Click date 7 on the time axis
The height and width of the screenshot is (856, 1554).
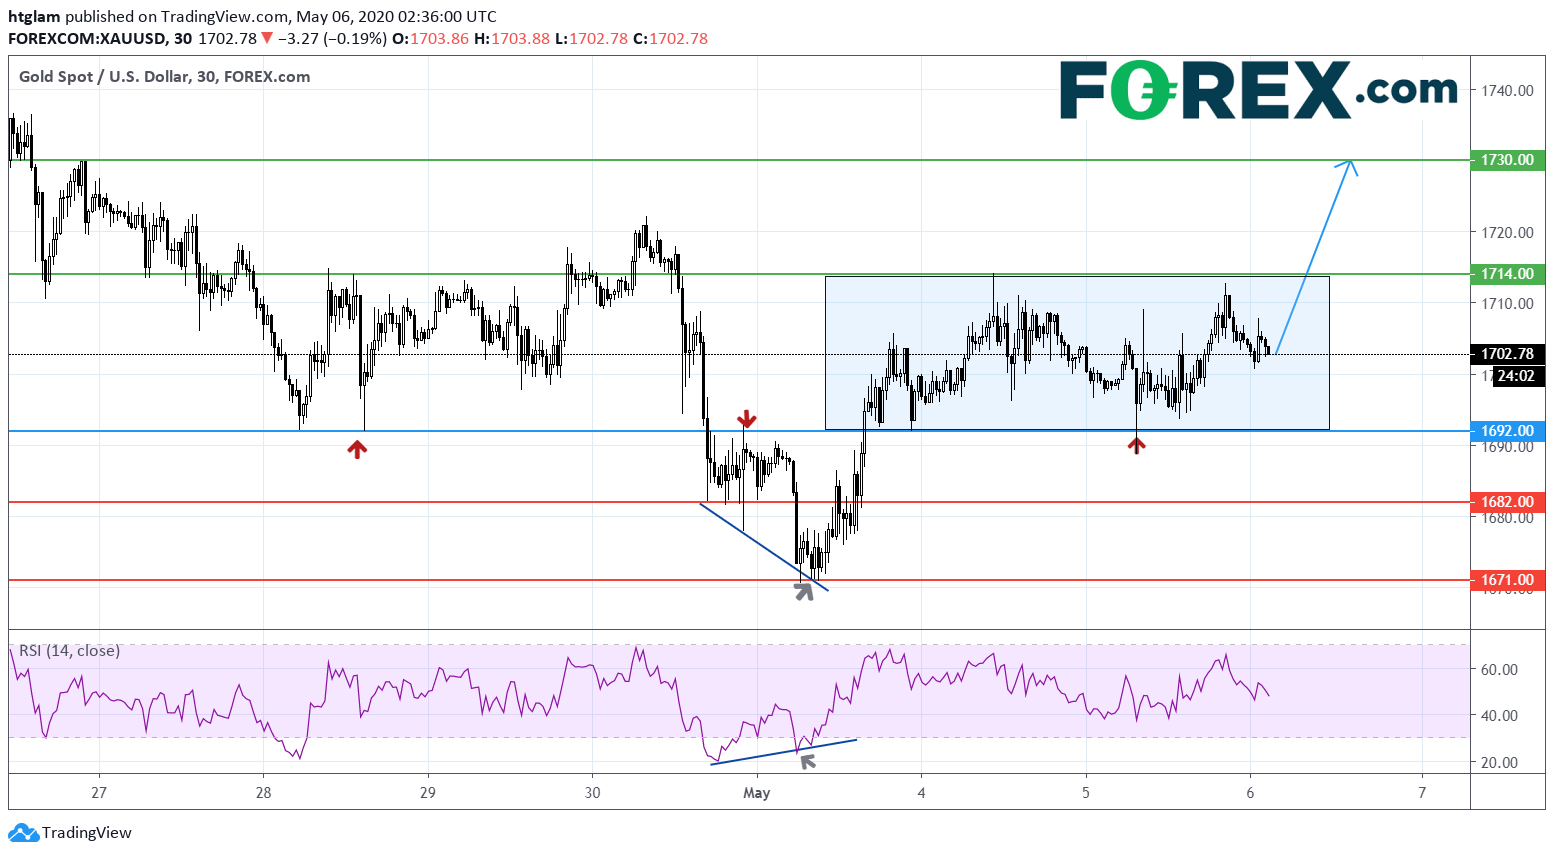coord(1422,793)
